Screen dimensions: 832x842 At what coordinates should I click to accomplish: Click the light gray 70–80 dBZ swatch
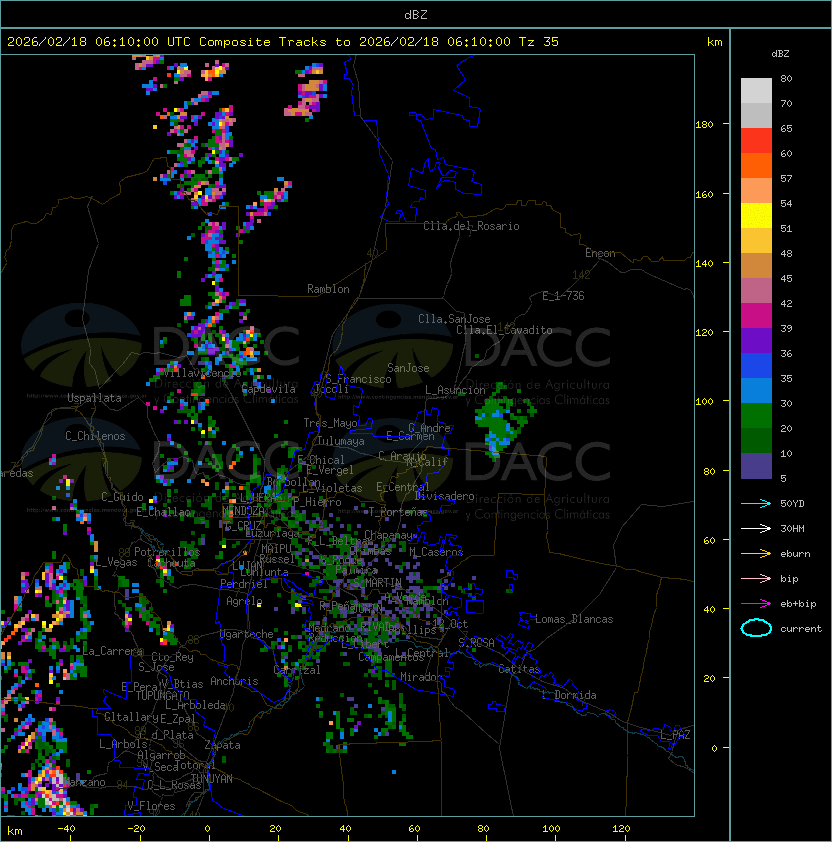coord(756,90)
